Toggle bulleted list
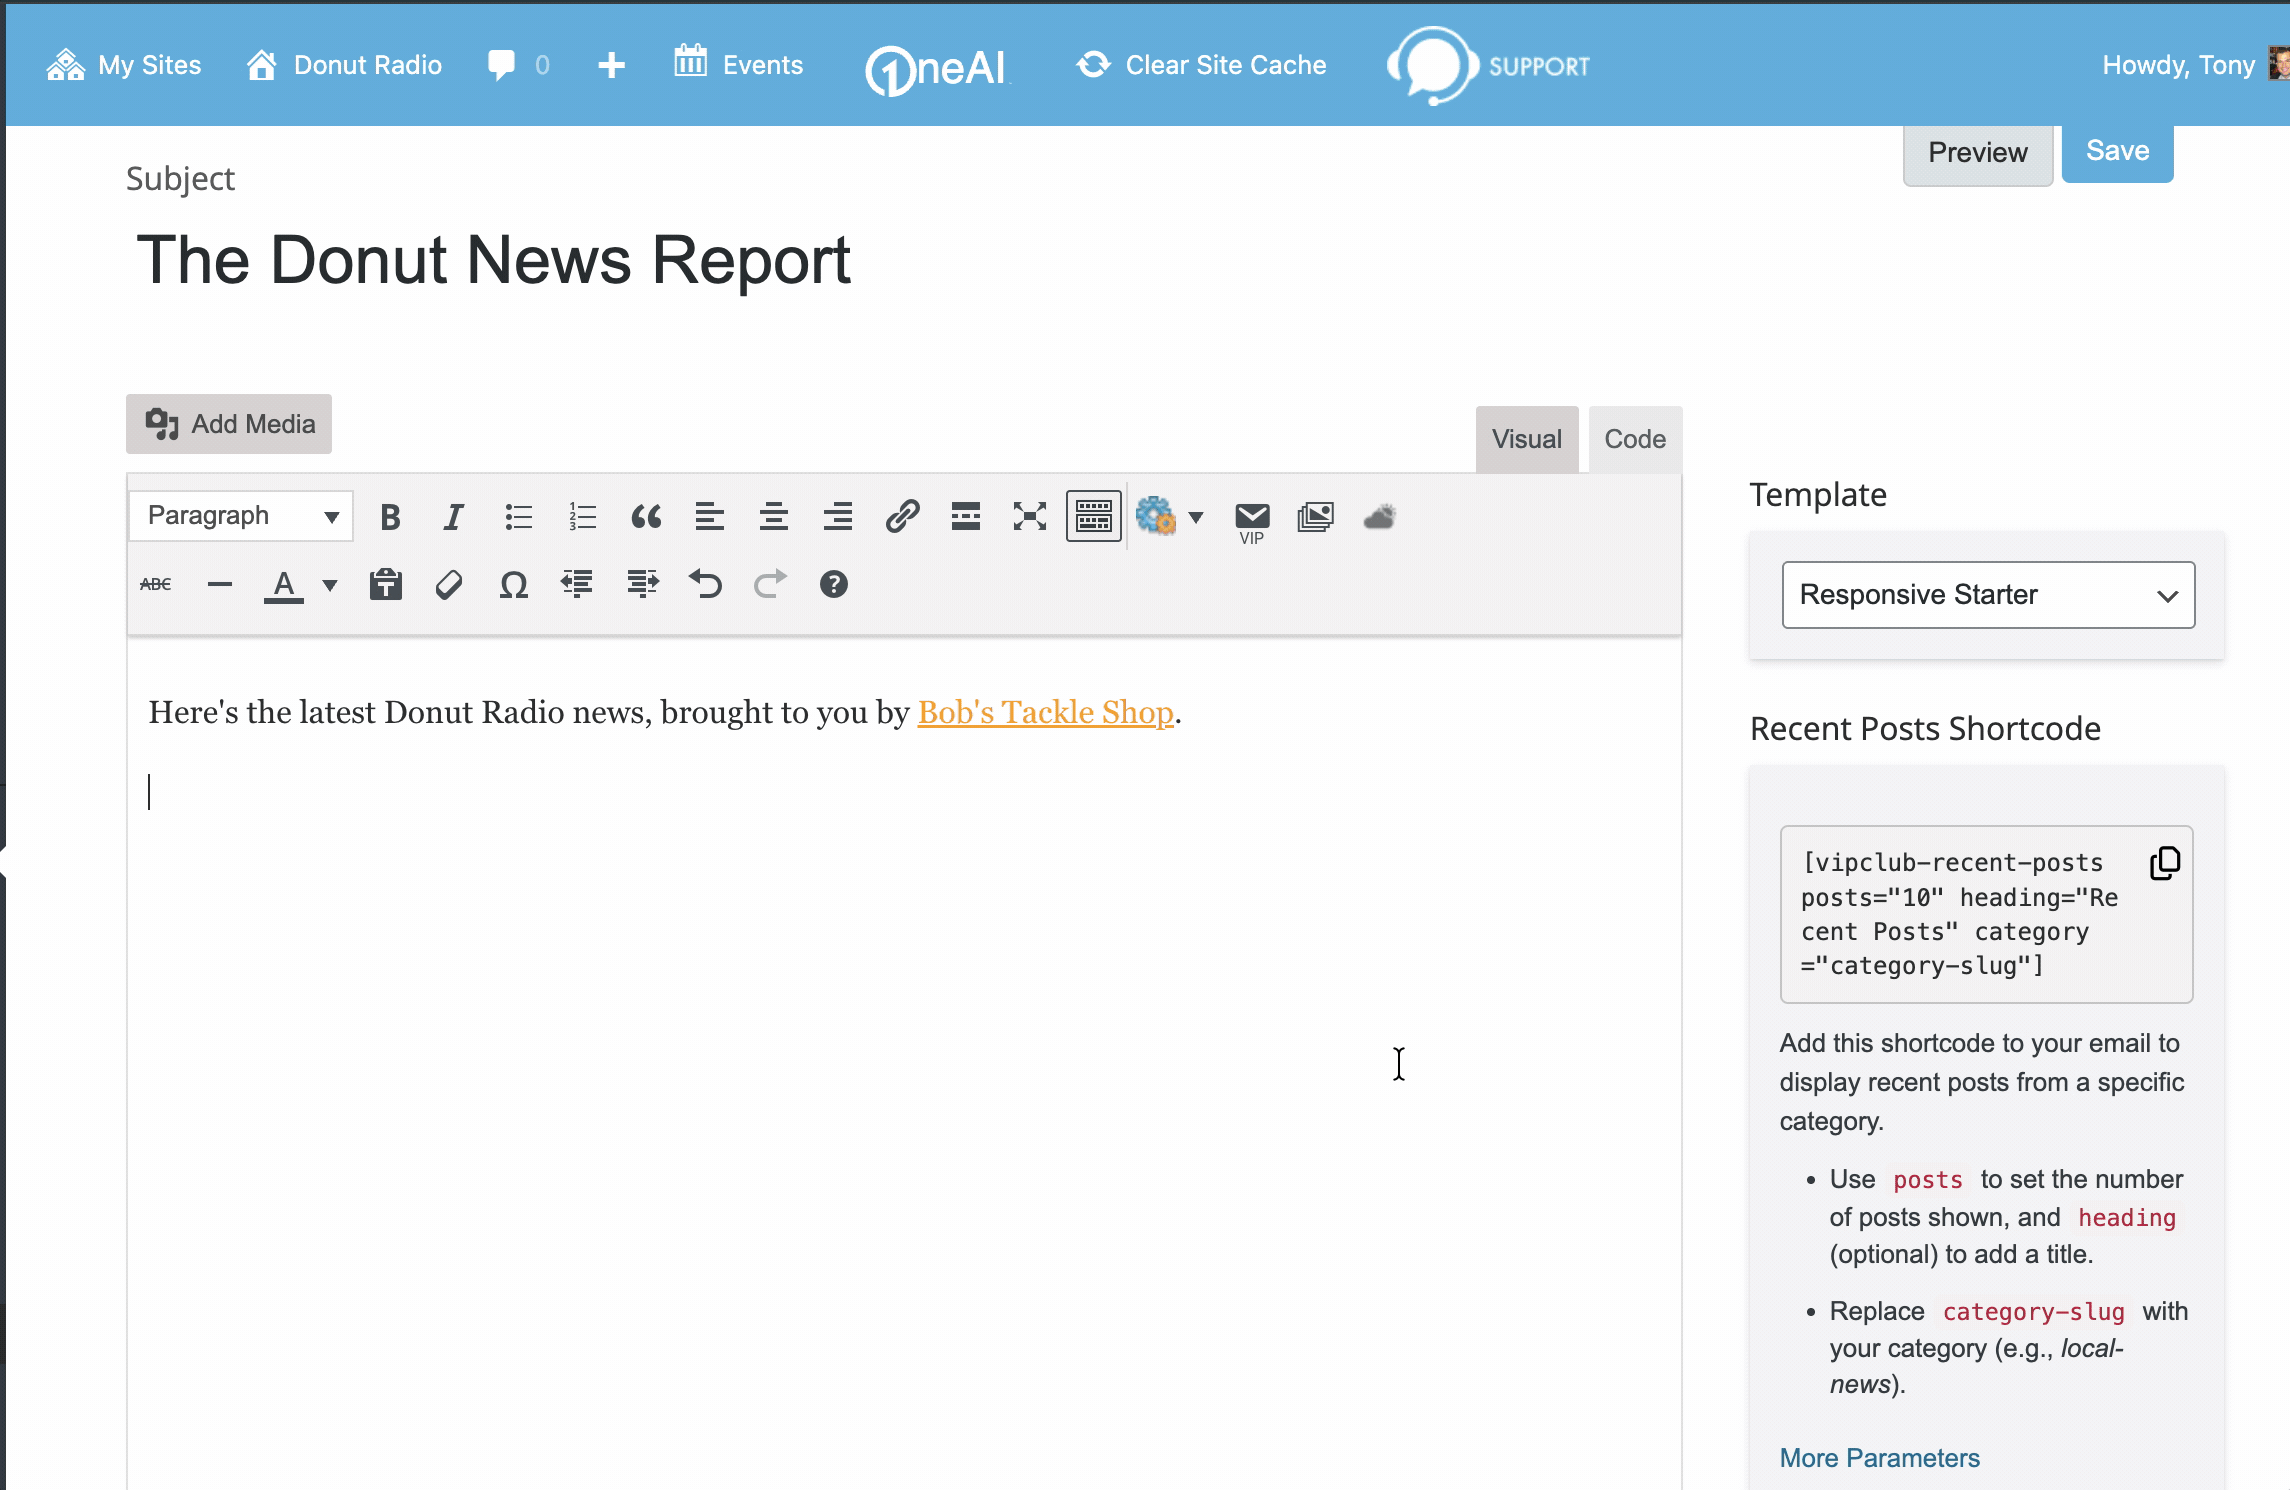The height and width of the screenshot is (1490, 2290). click(518, 517)
